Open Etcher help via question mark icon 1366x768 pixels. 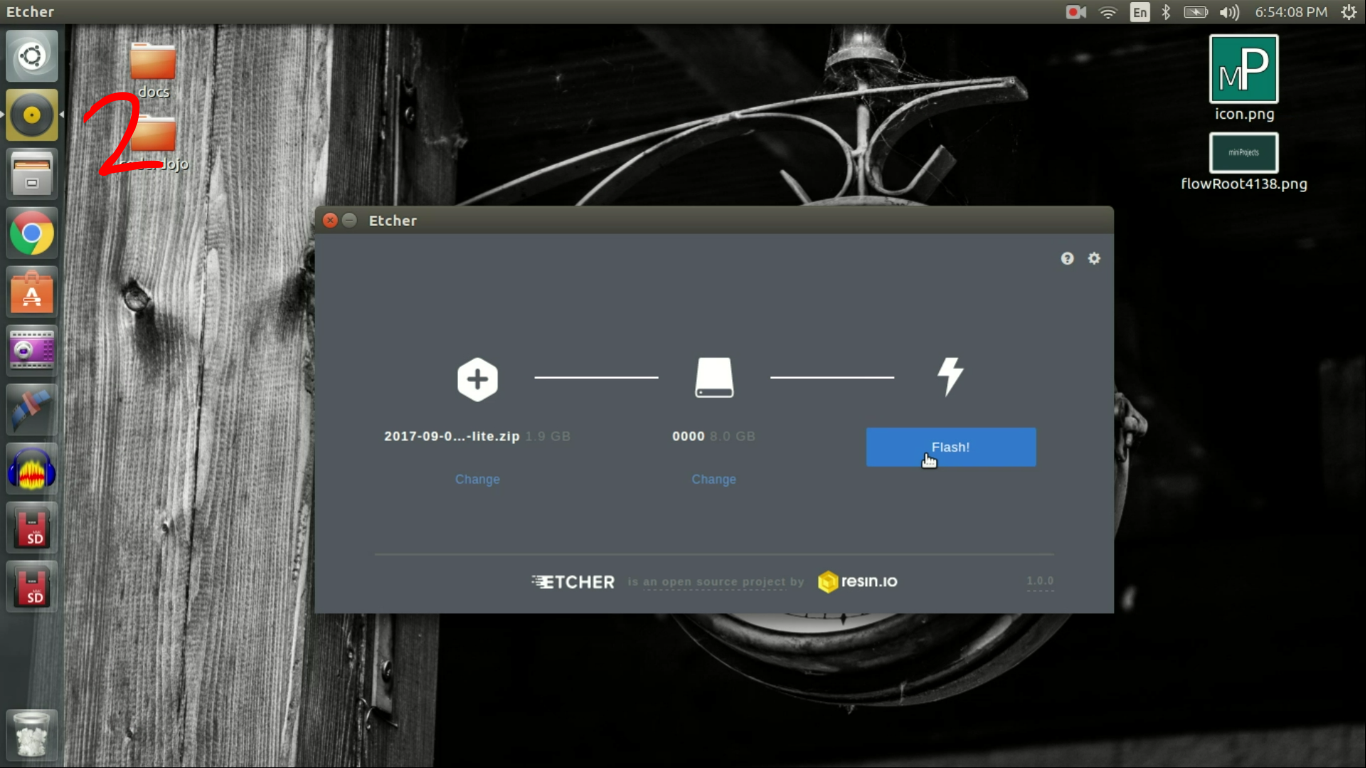point(1067,258)
